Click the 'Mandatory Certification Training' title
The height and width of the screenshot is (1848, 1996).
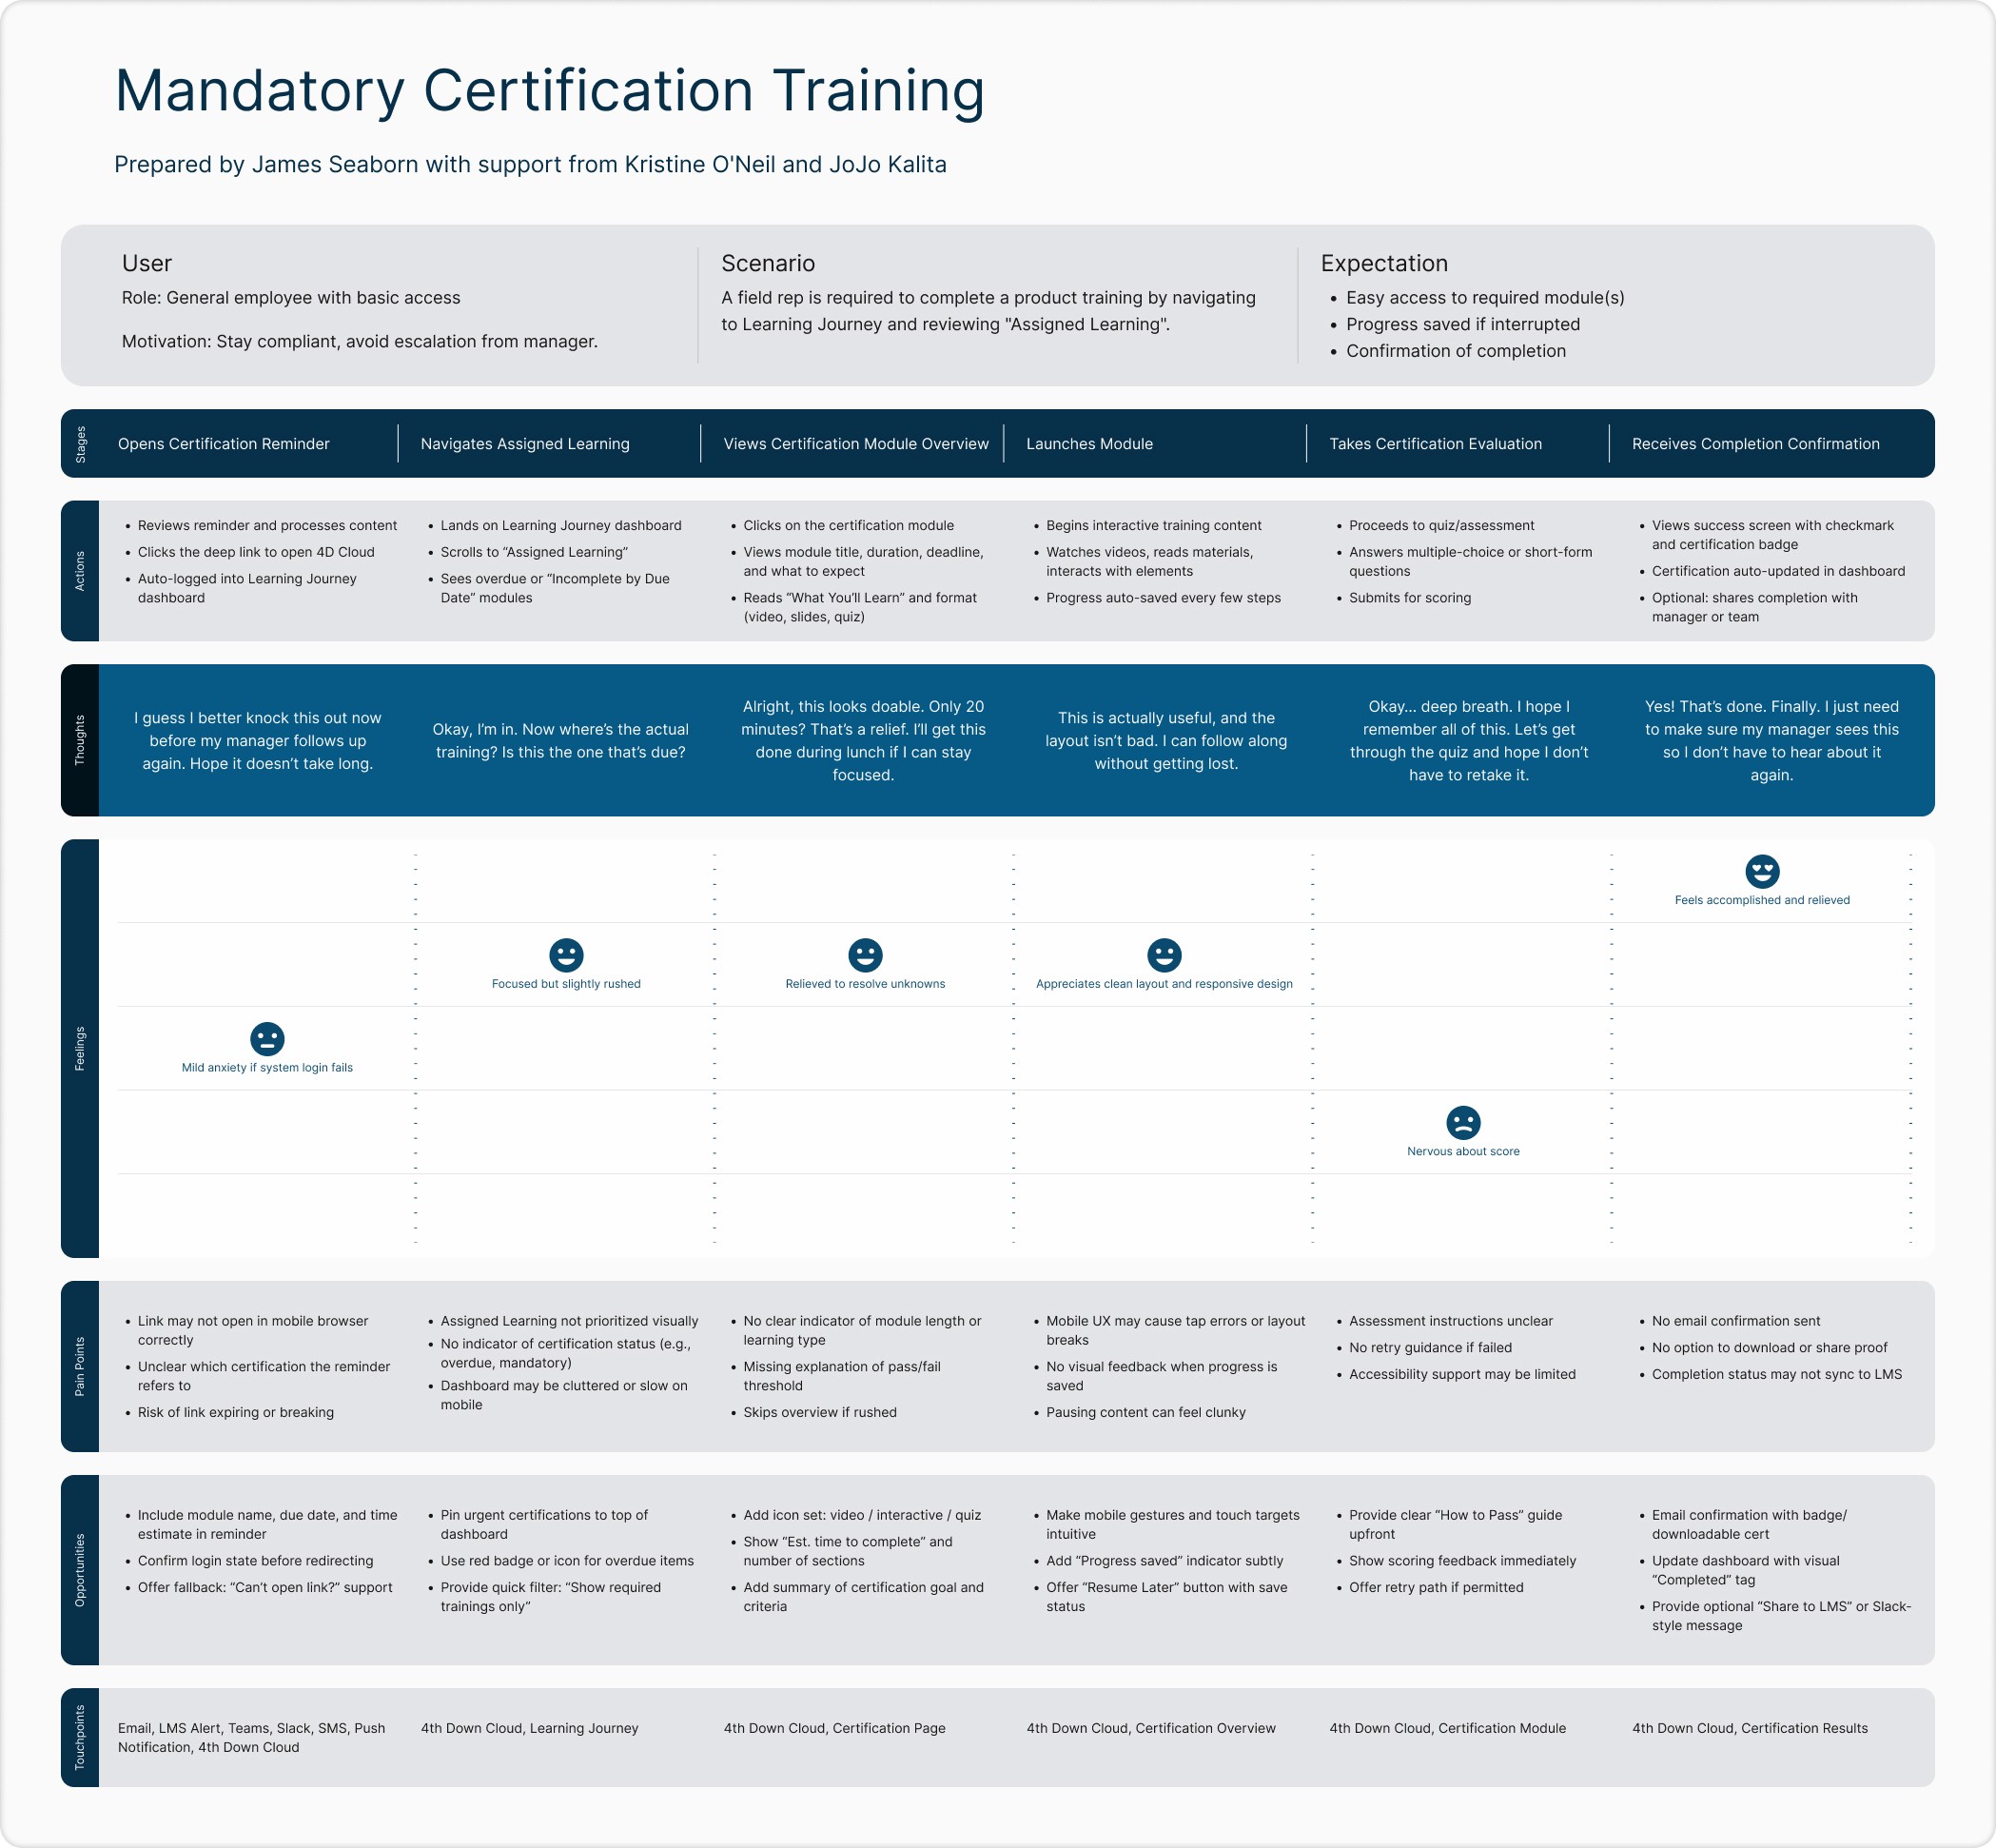tap(549, 91)
